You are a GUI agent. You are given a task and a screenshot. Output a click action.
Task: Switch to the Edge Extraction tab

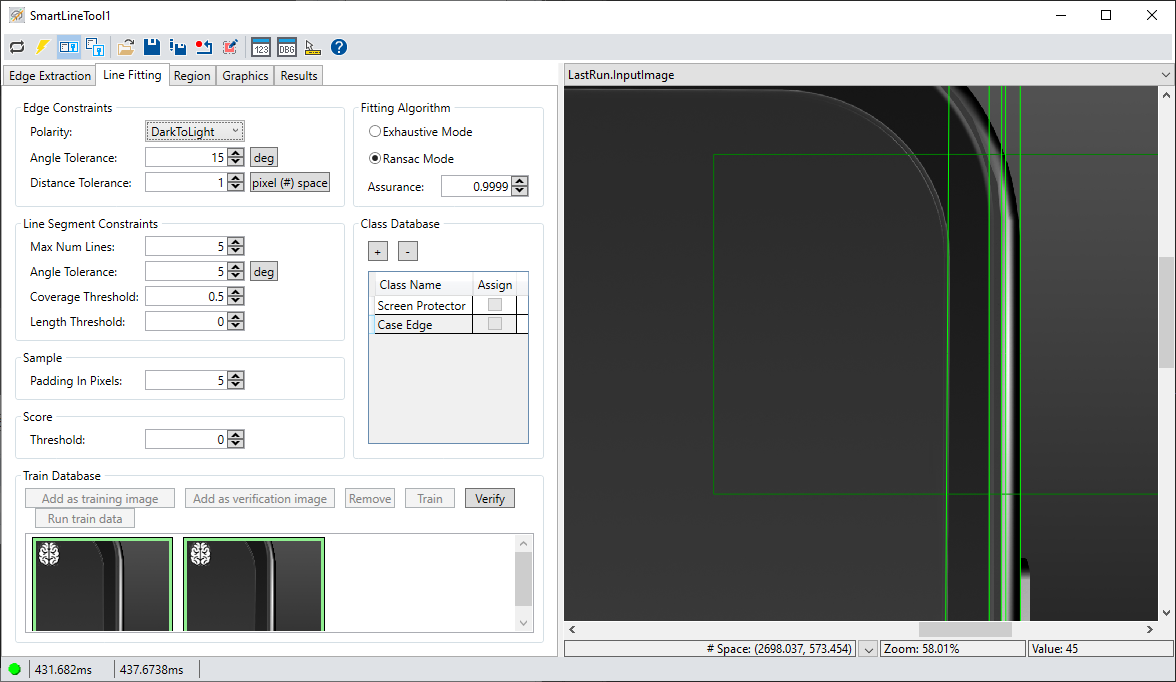49,75
